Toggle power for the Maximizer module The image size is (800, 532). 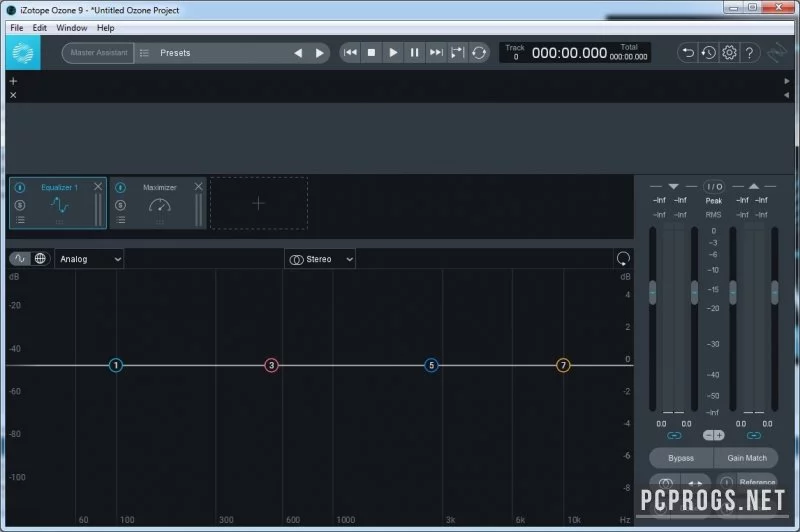click(x=120, y=188)
